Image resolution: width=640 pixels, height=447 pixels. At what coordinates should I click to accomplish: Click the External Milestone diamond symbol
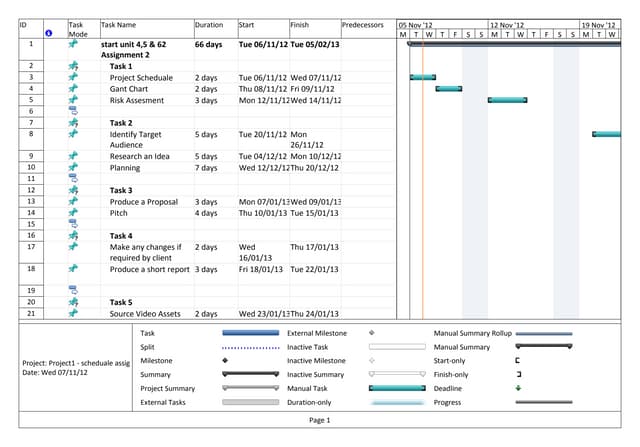[x=371, y=332]
